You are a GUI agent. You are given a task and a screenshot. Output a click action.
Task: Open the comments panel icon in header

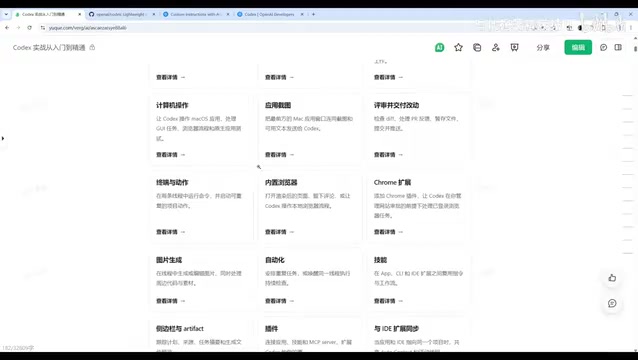point(603,48)
